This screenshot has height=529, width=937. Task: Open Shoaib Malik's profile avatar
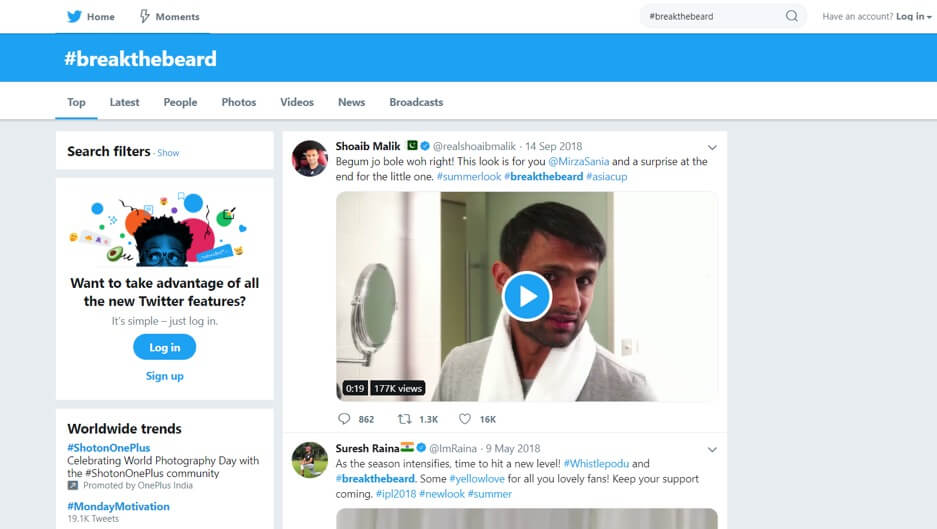coord(310,158)
